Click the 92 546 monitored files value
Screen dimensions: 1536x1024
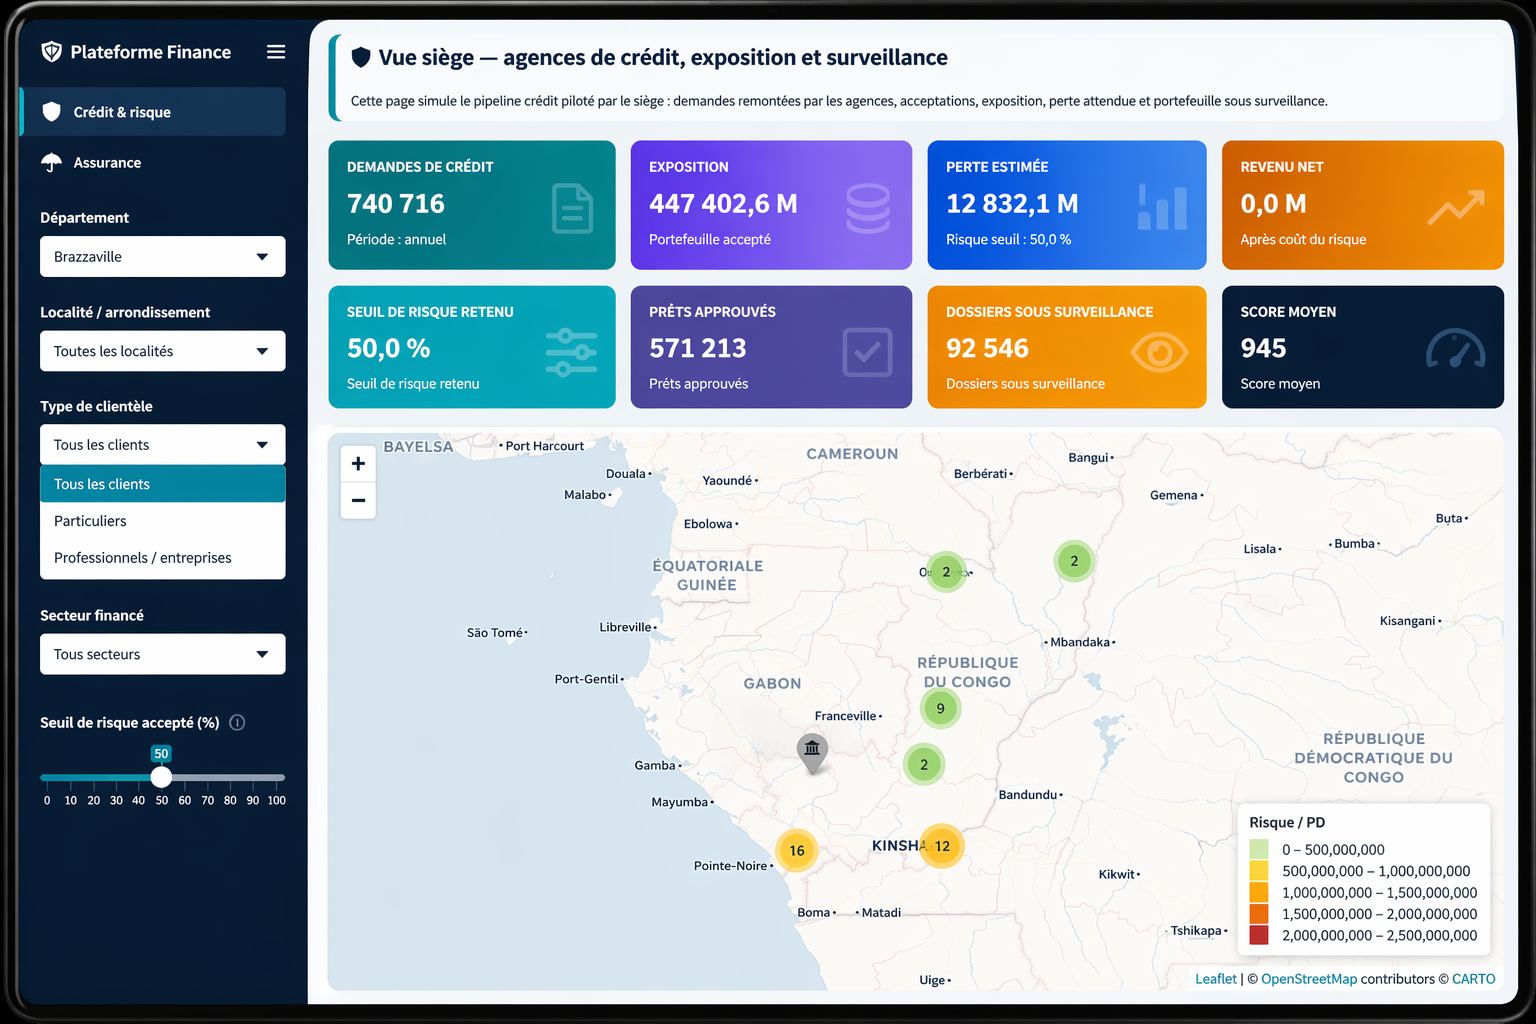pyautogui.click(x=987, y=348)
